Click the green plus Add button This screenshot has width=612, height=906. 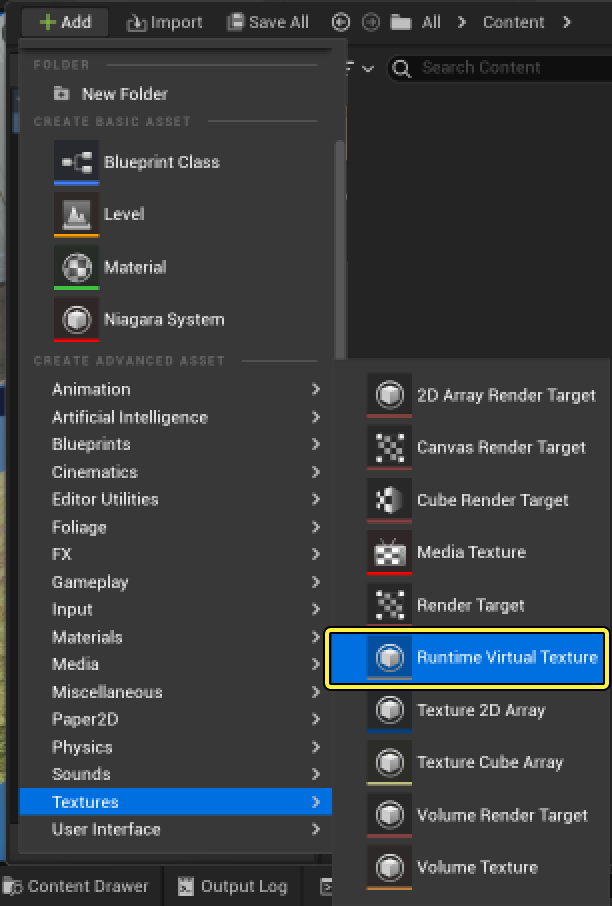point(65,23)
